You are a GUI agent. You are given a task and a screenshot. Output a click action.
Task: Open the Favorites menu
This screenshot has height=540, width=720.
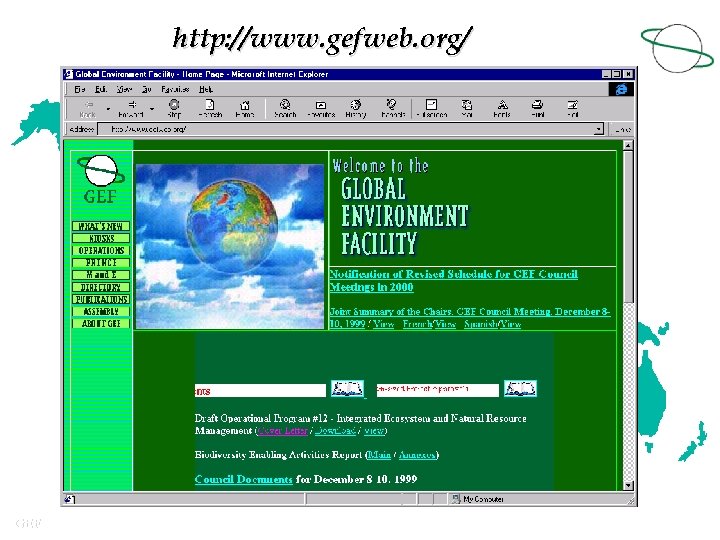click(x=175, y=89)
